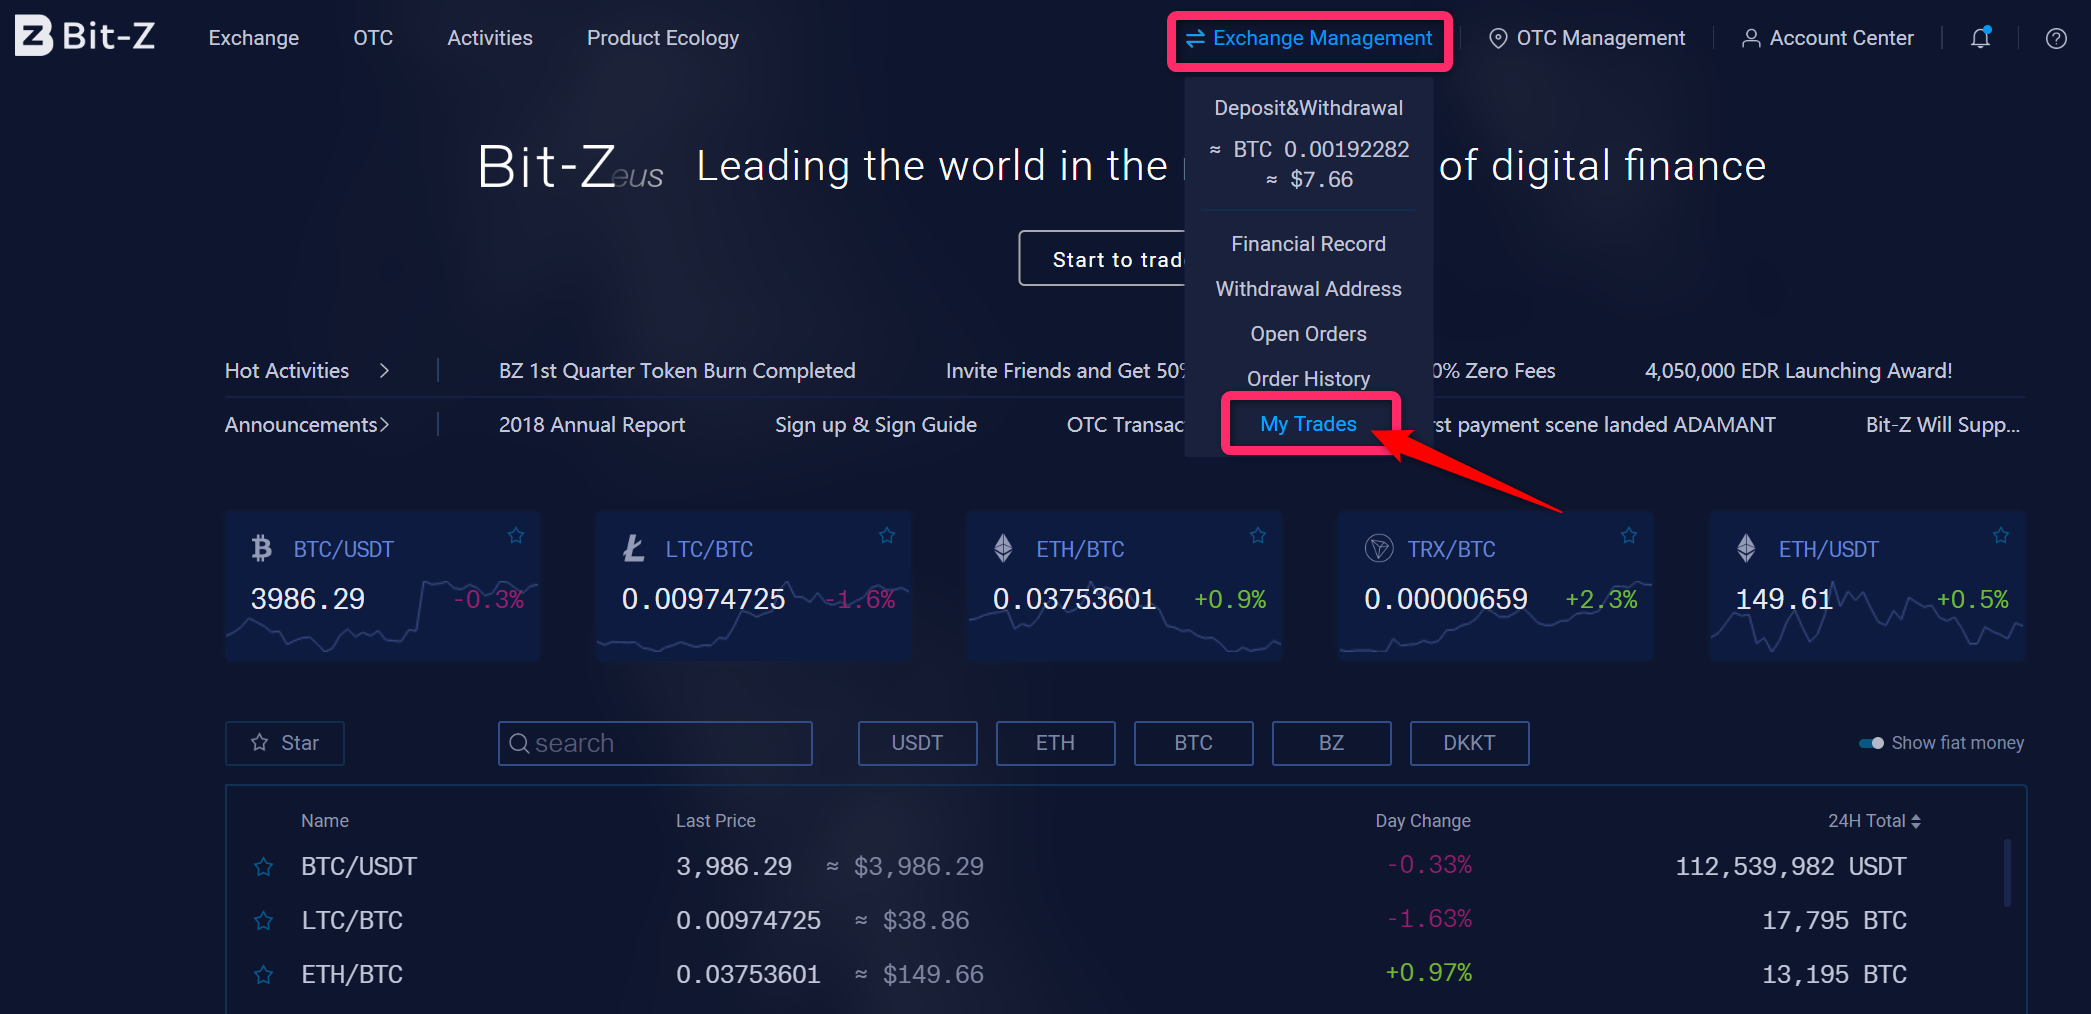Image resolution: width=2091 pixels, height=1014 pixels.
Task: Select My Trades menu entry
Action: coord(1309,424)
